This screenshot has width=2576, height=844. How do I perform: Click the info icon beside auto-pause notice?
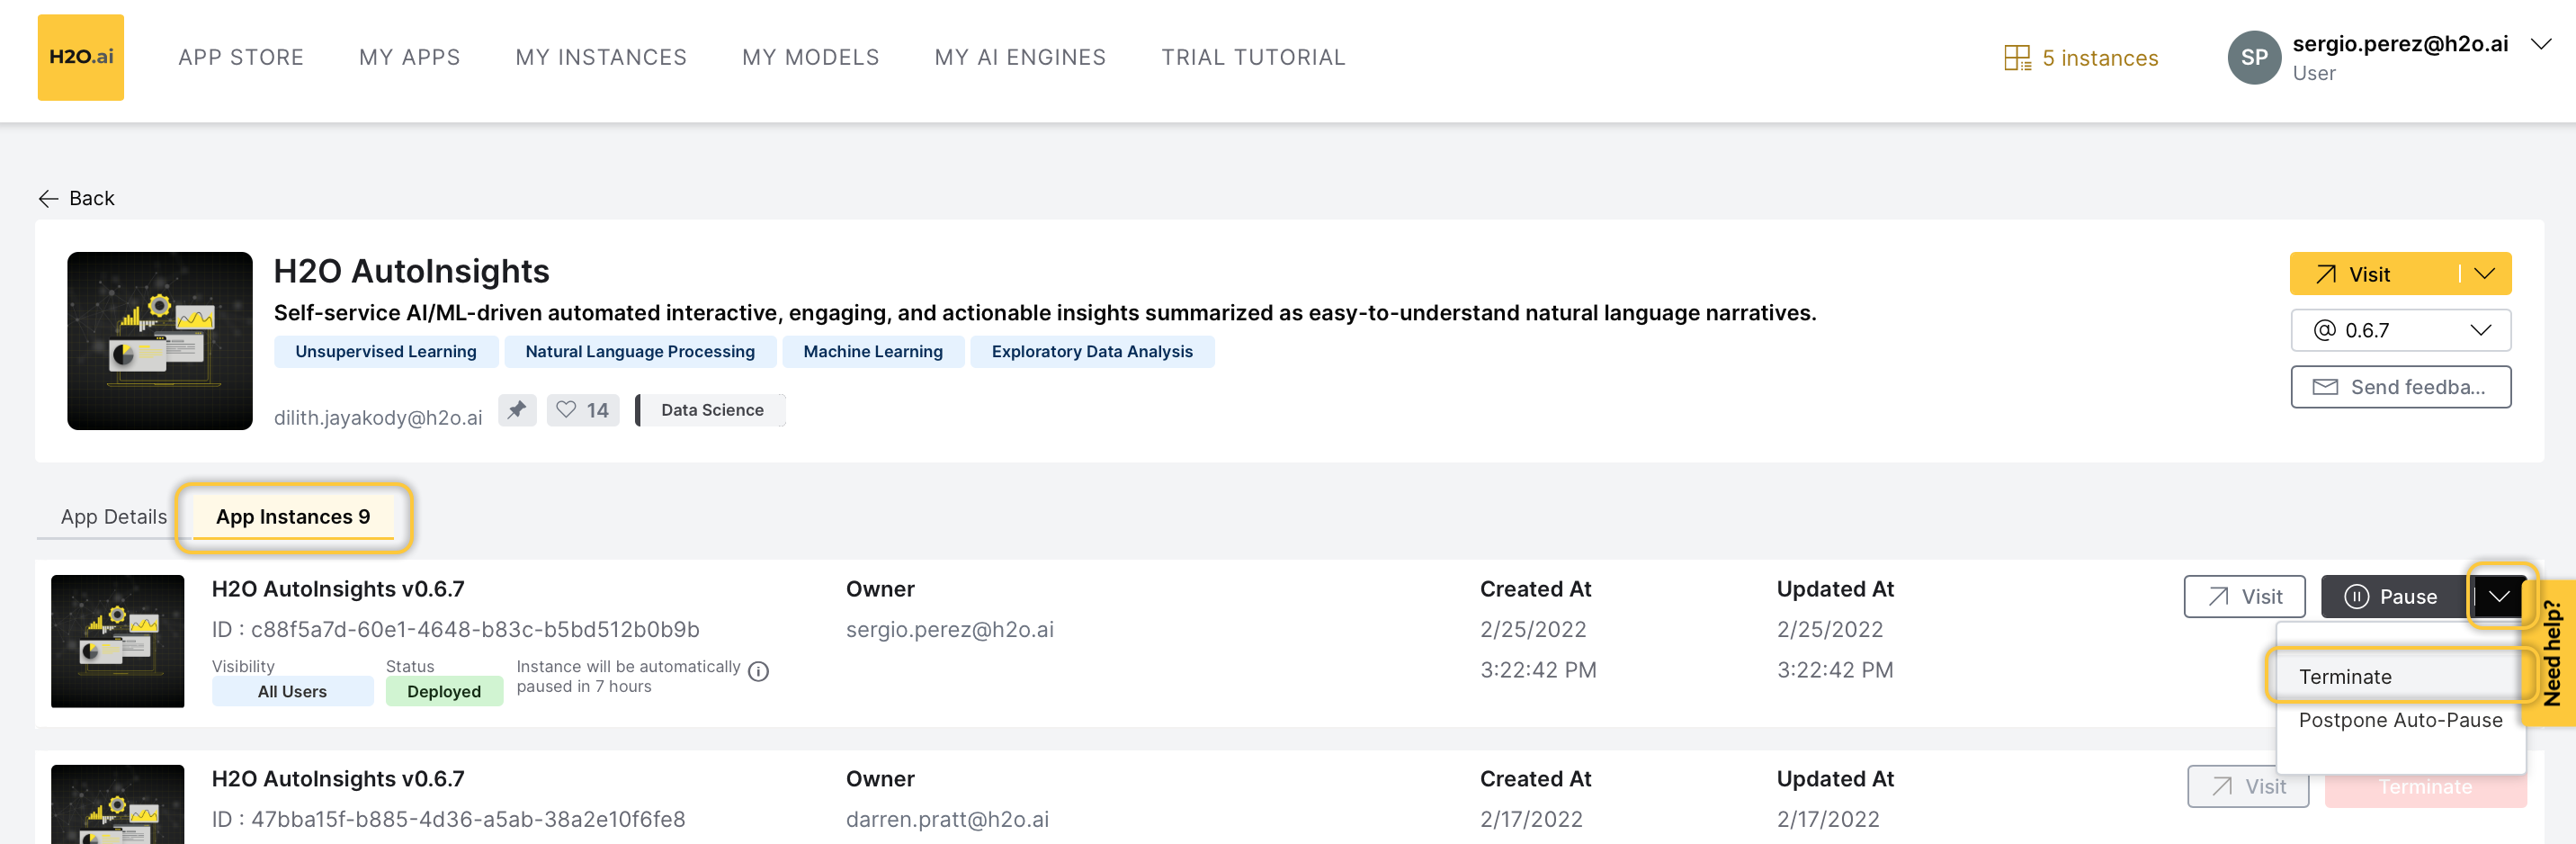tap(759, 671)
